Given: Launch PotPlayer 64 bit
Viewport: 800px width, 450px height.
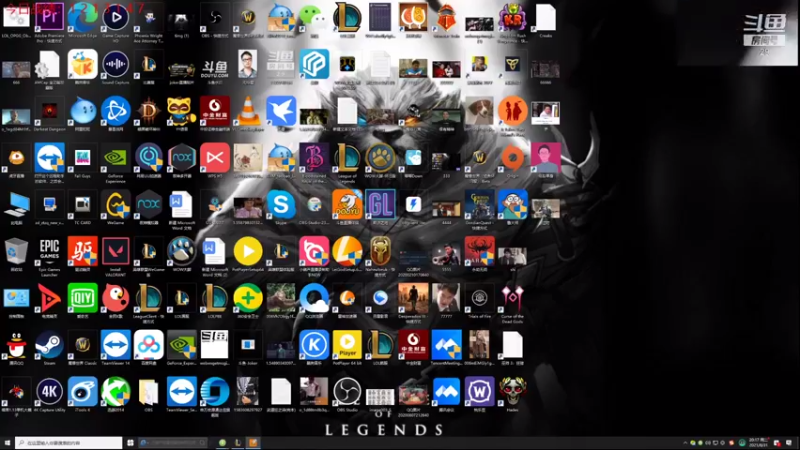Looking at the screenshot, I should tap(347, 345).
